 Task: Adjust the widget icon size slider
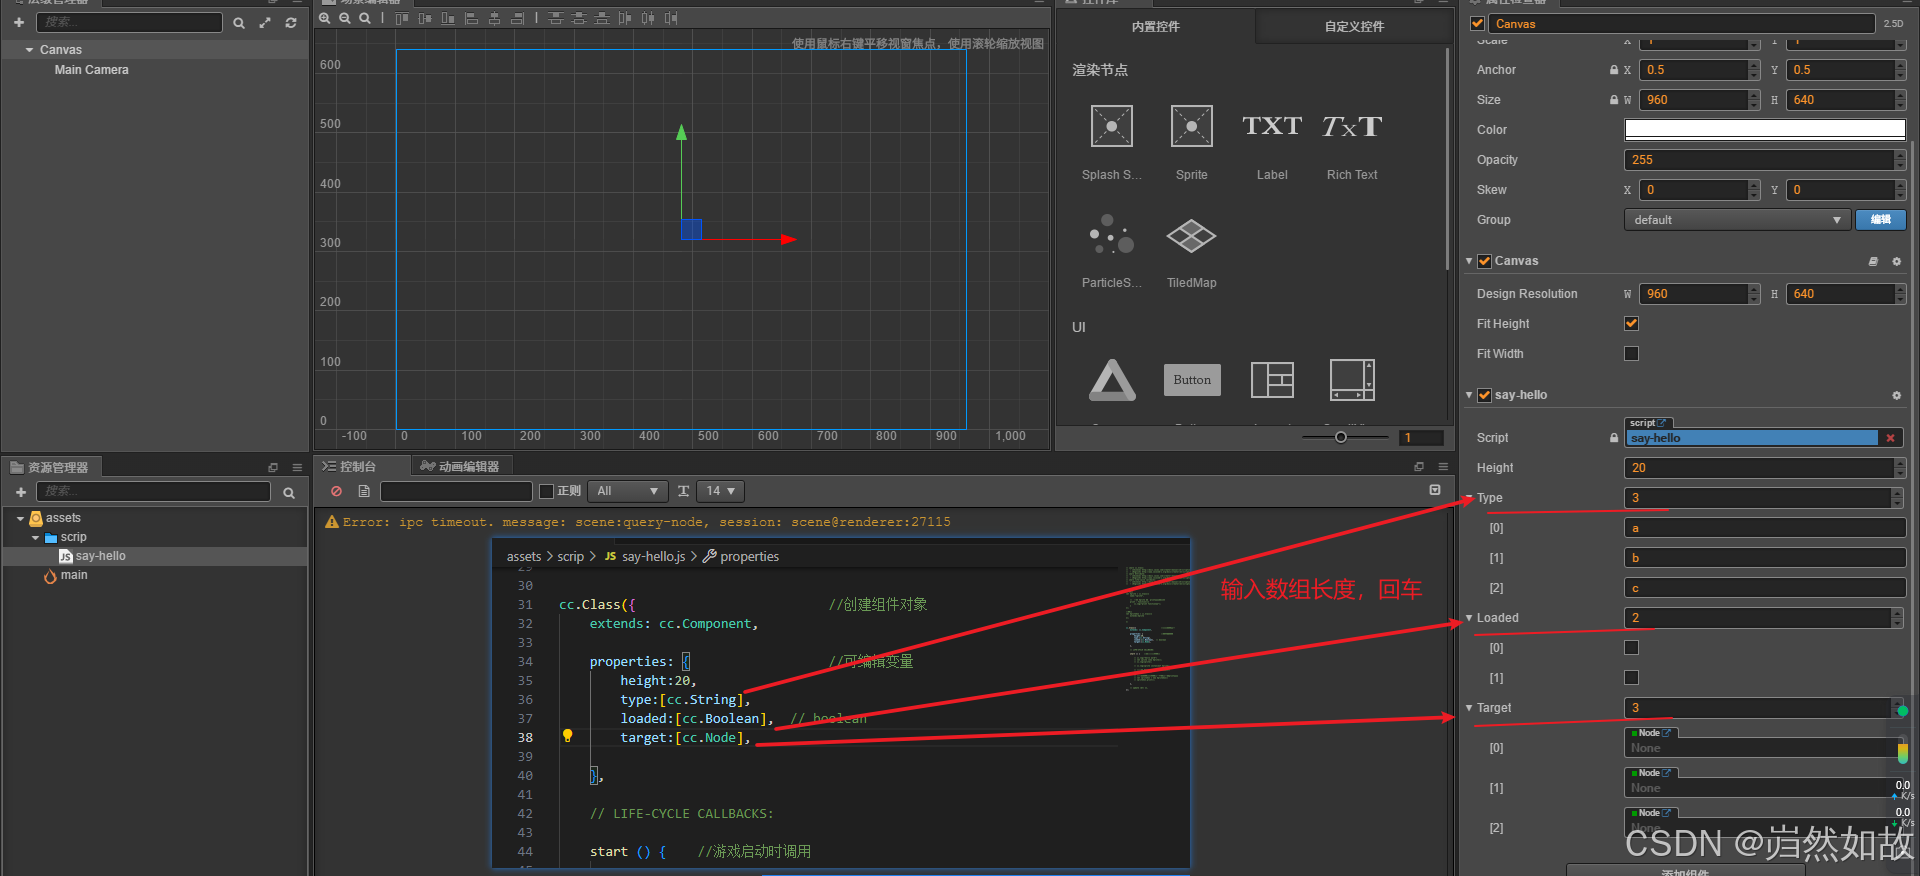coord(1341,437)
